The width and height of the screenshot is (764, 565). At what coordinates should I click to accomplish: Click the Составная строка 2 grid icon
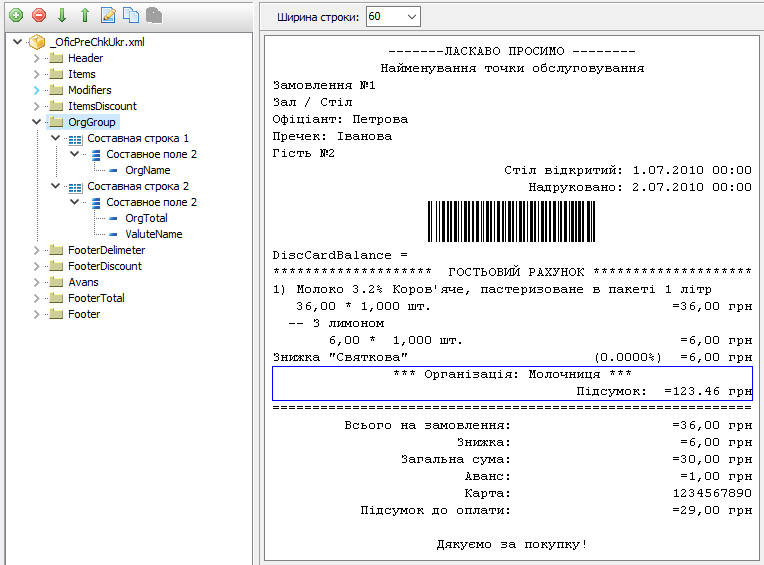(76, 187)
